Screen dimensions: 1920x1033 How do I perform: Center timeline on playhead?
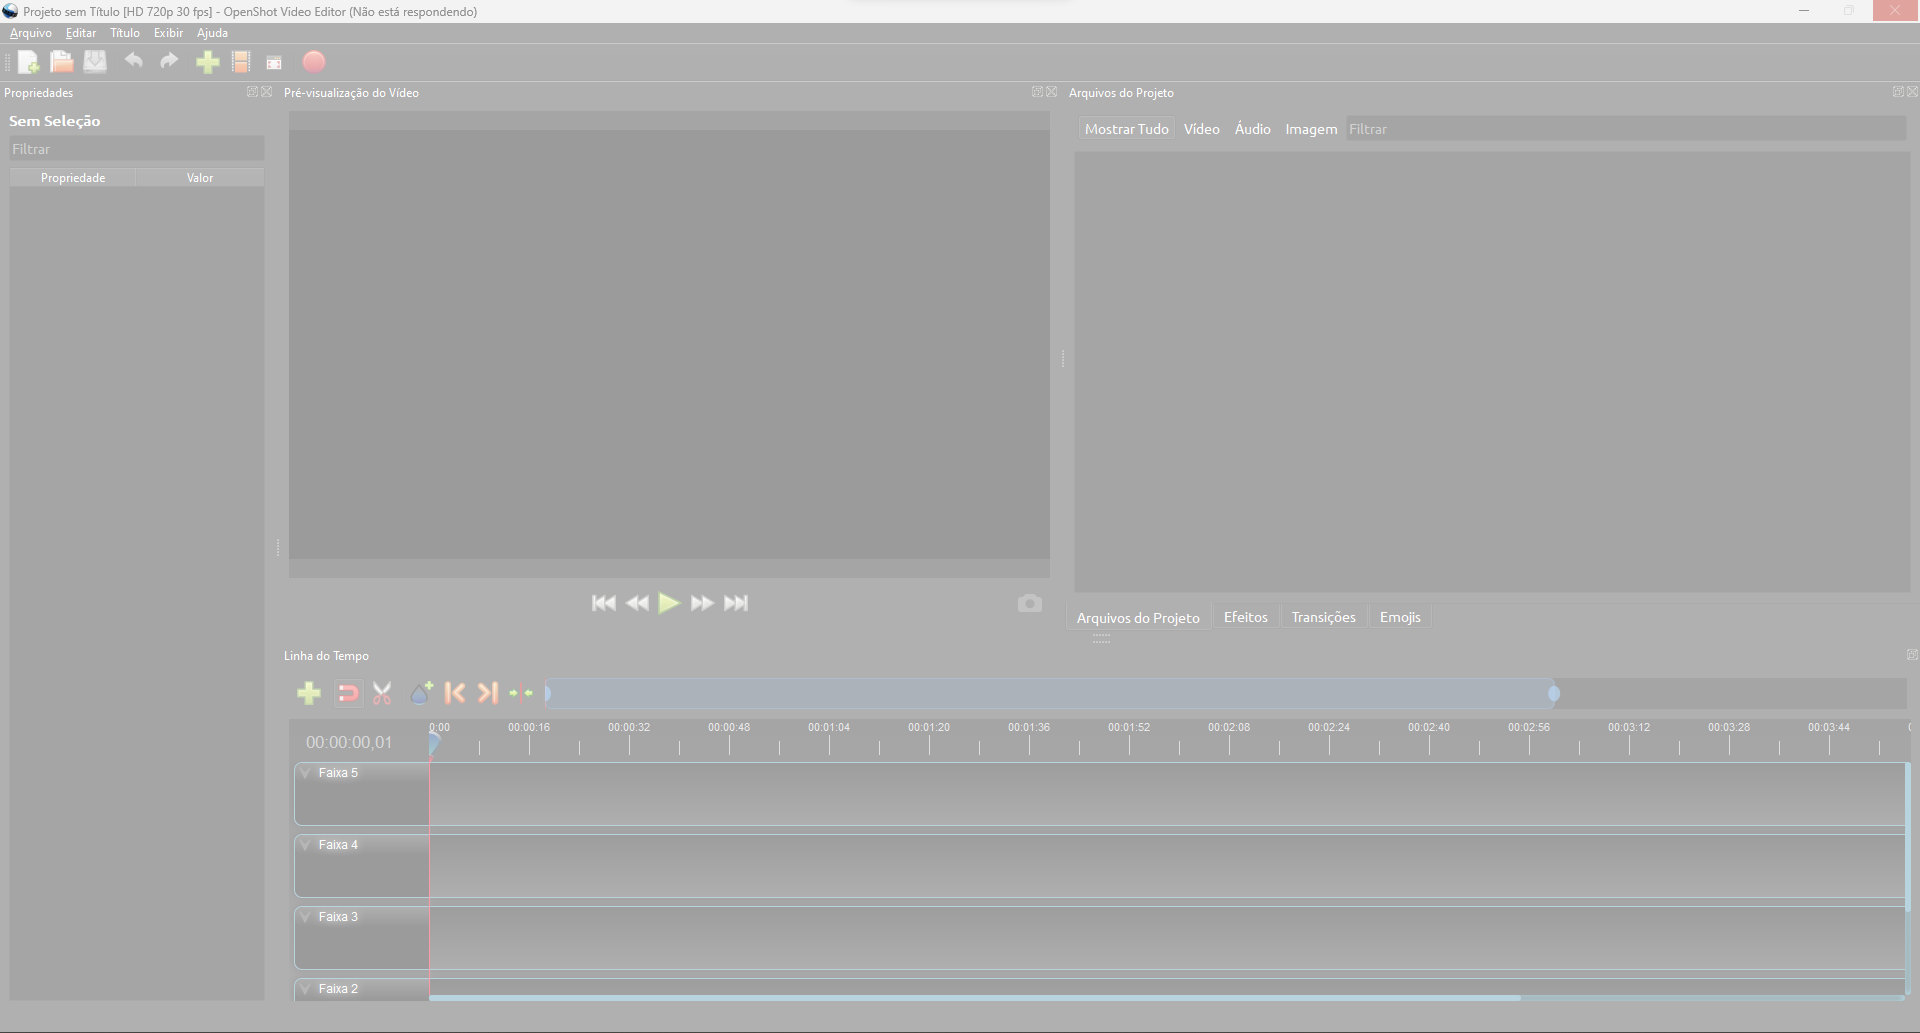(x=521, y=693)
